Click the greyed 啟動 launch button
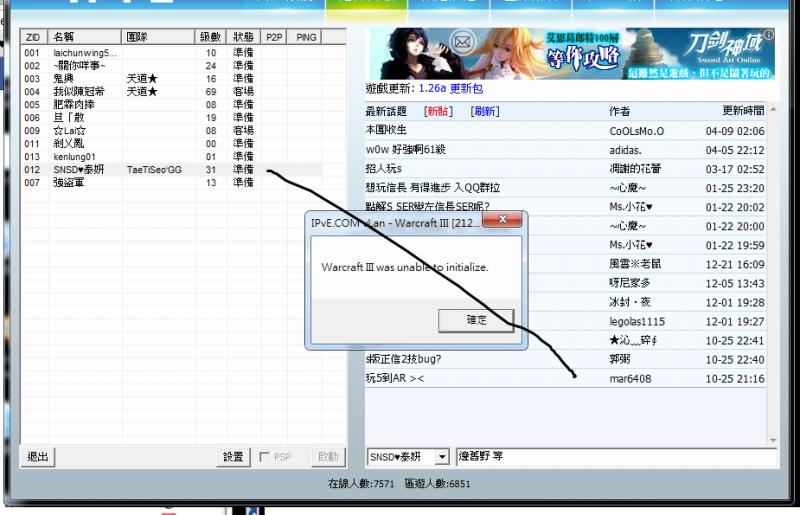 click(x=328, y=456)
